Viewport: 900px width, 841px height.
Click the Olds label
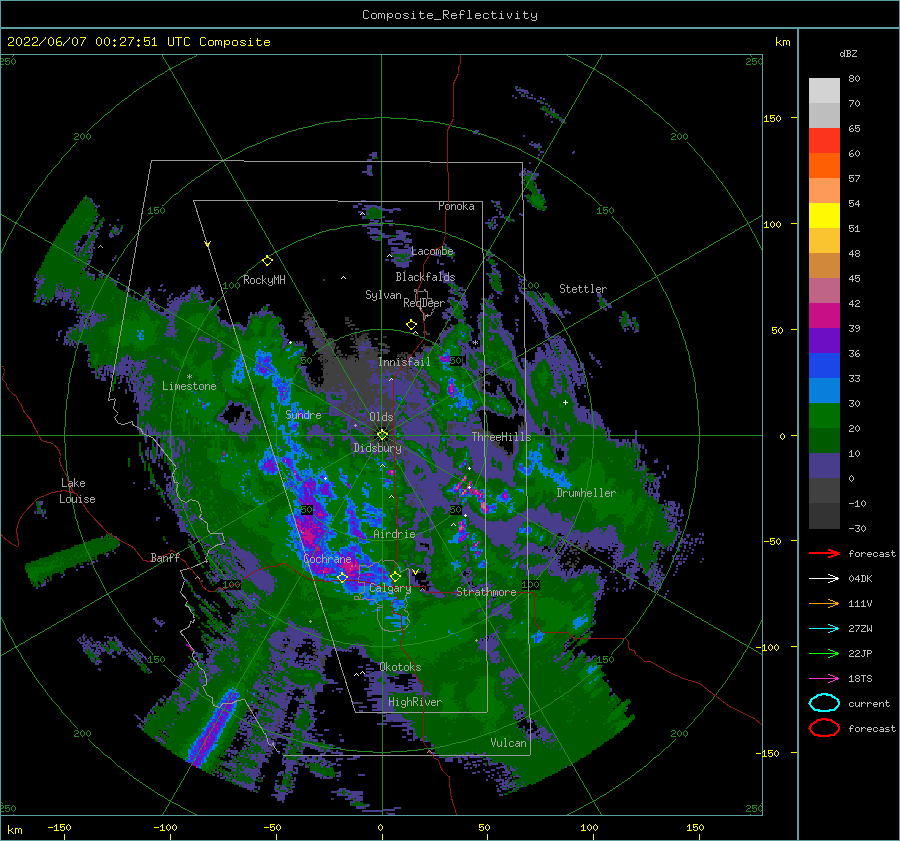coord(381,417)
